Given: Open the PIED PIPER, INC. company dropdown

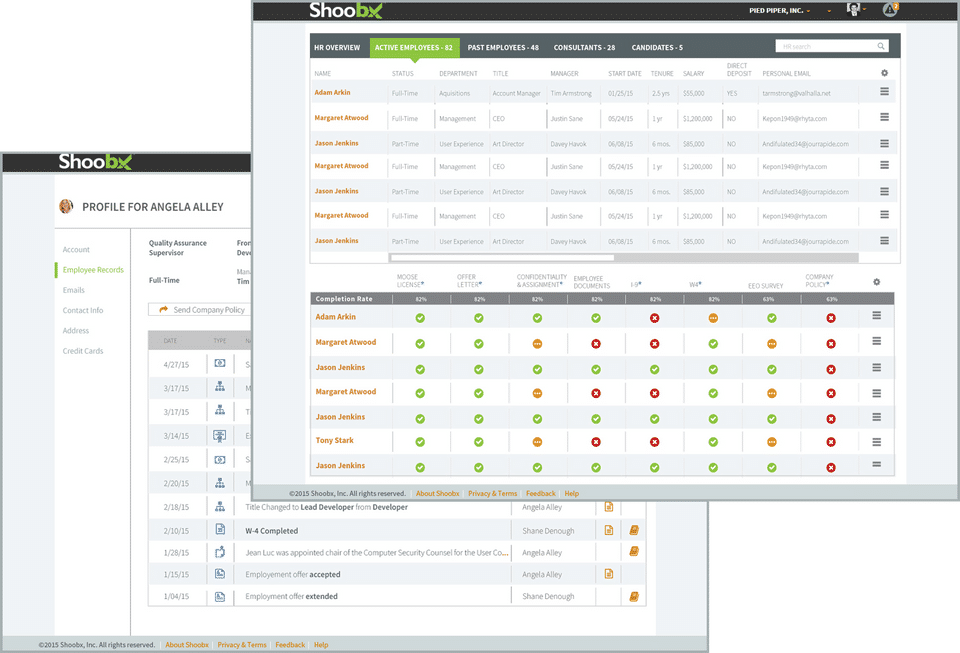Looking at the screenshot, I should [779, 10].
